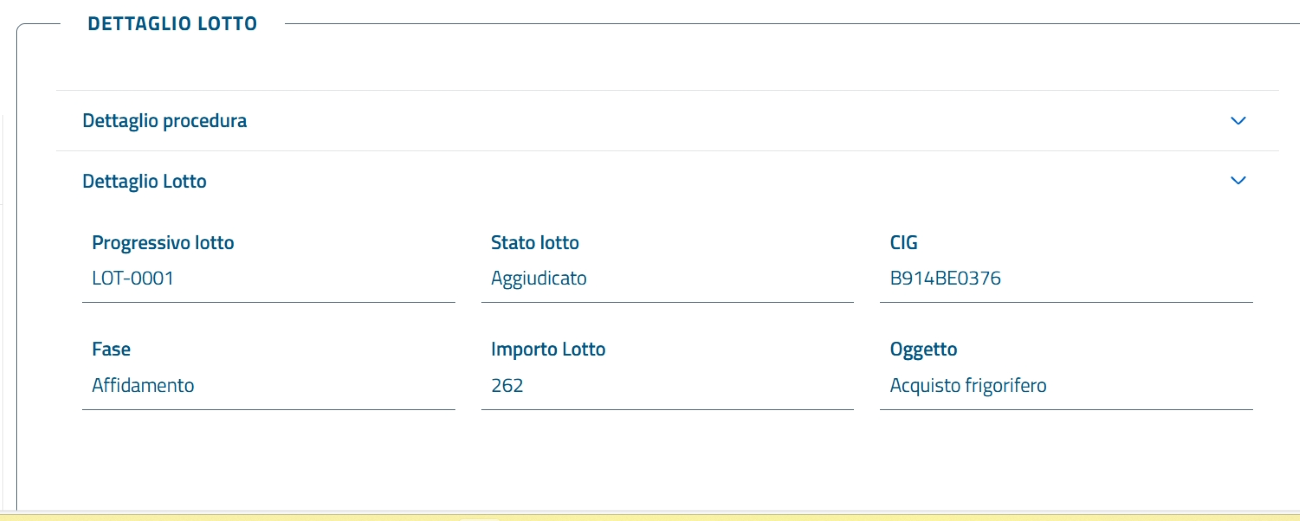Select the Aggiudicato stato lotto field
The width and height of the screenshot is (1300, 521).
click(x=667, y=279)
